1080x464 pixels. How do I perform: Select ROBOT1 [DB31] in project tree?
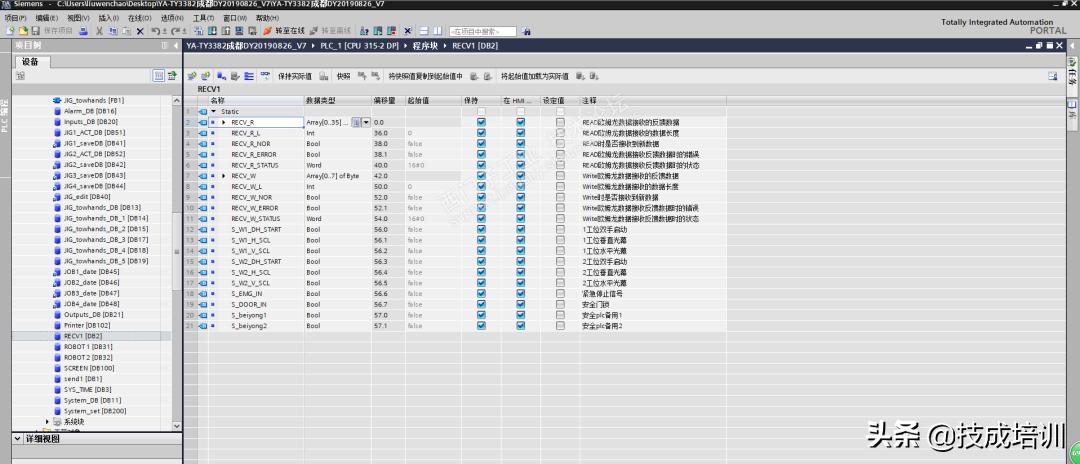[x=88, y=347]
